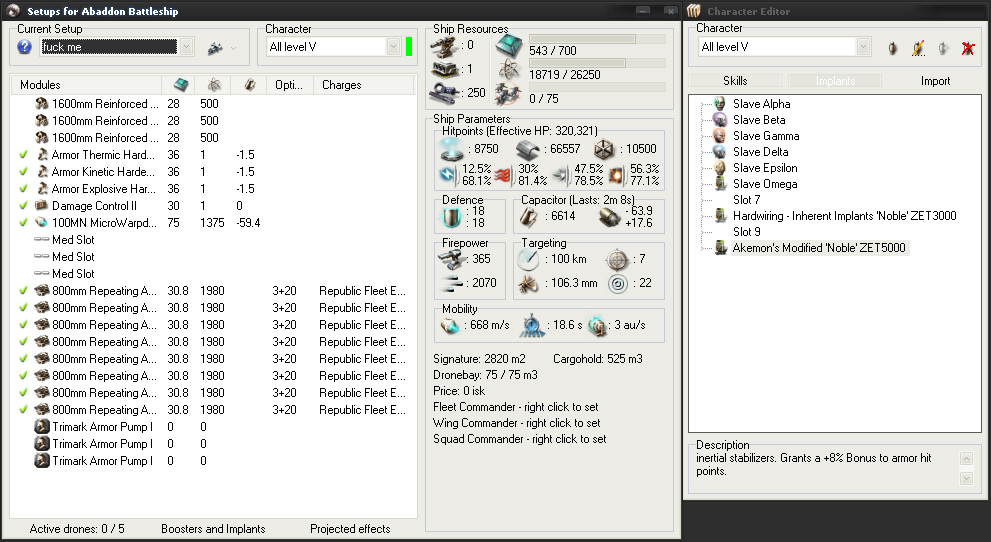The width and height of the screenshot is (991, 542).
Task: Open the Projected effects section
Action: [x=350, y=529]
